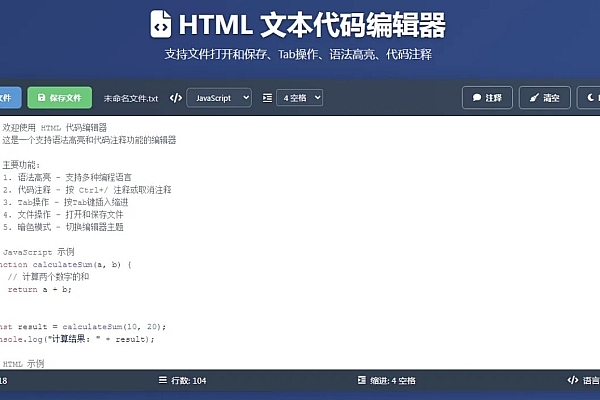Click the return a + b; line
The height and width of the screenshot is (400, 600).
pyautogui.click(x=39, y=289)
